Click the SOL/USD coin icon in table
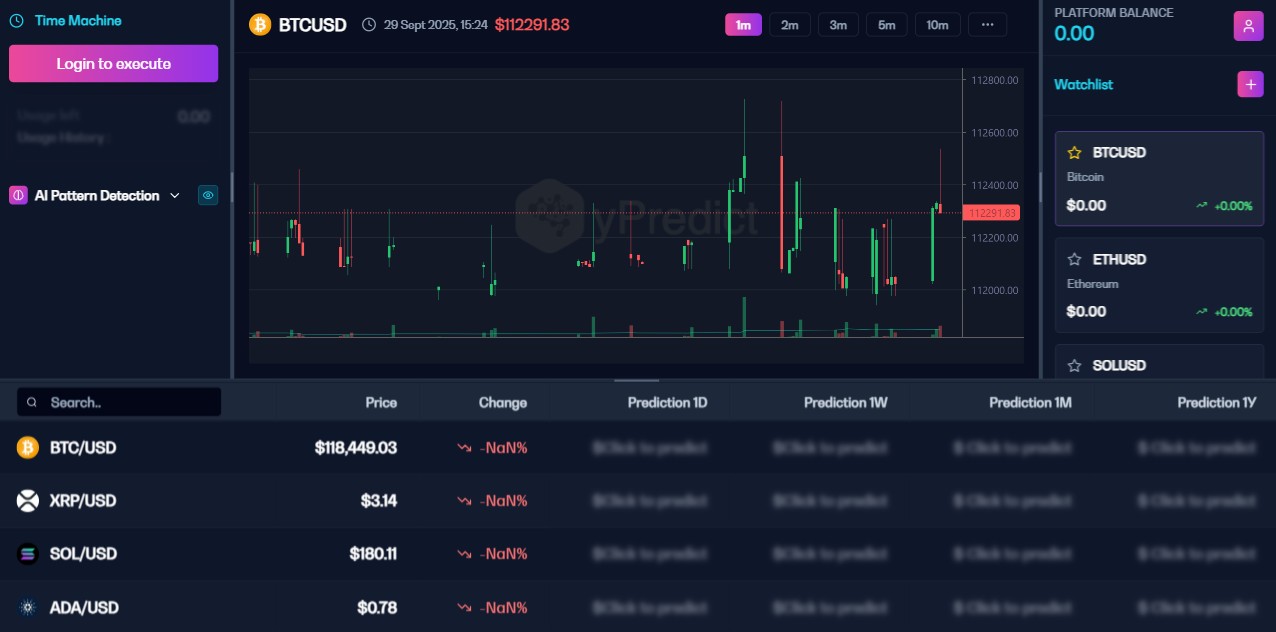This screenshot has width=1276, height=632. [27, 553]
